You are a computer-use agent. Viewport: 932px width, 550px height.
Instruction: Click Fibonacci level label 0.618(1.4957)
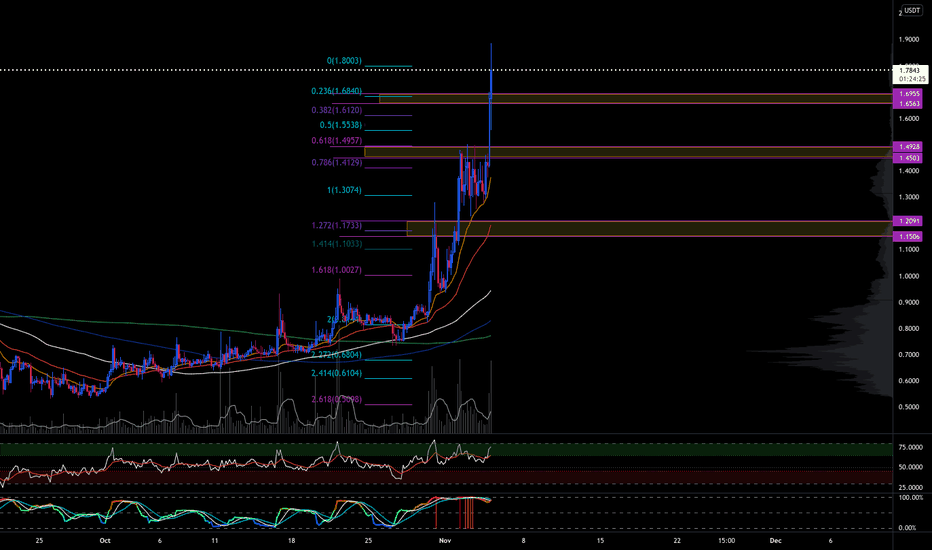[x=336, y=140]
